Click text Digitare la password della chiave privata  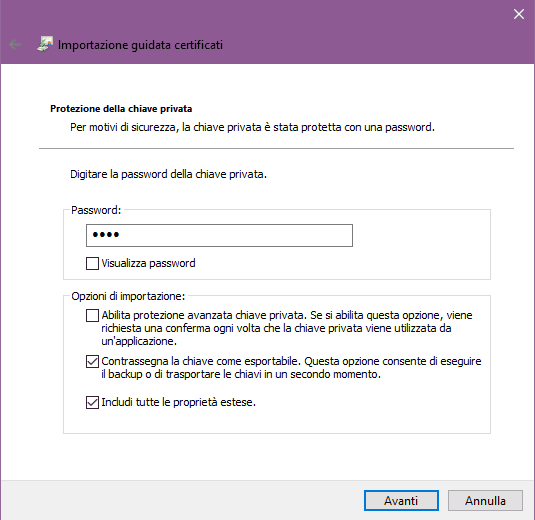(x=168, y=174)
